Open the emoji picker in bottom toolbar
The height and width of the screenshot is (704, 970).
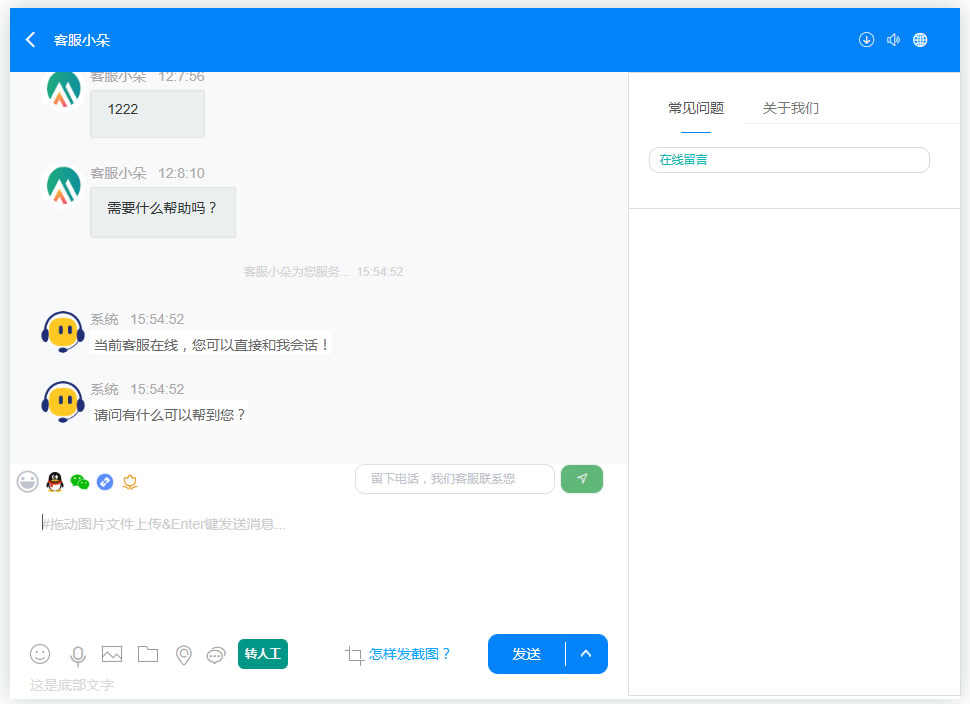pyautogui.click(x=40, y=654)
